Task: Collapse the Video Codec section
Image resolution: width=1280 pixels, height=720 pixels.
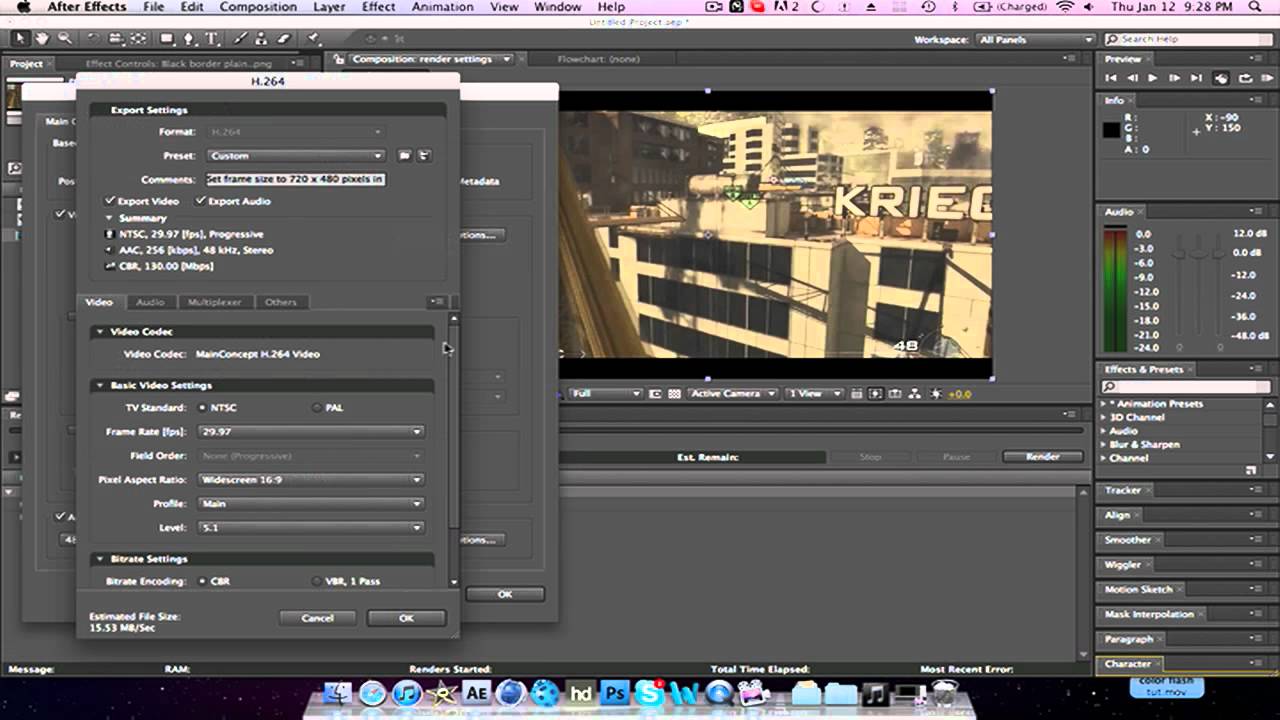Action: [x=100, y=332]
